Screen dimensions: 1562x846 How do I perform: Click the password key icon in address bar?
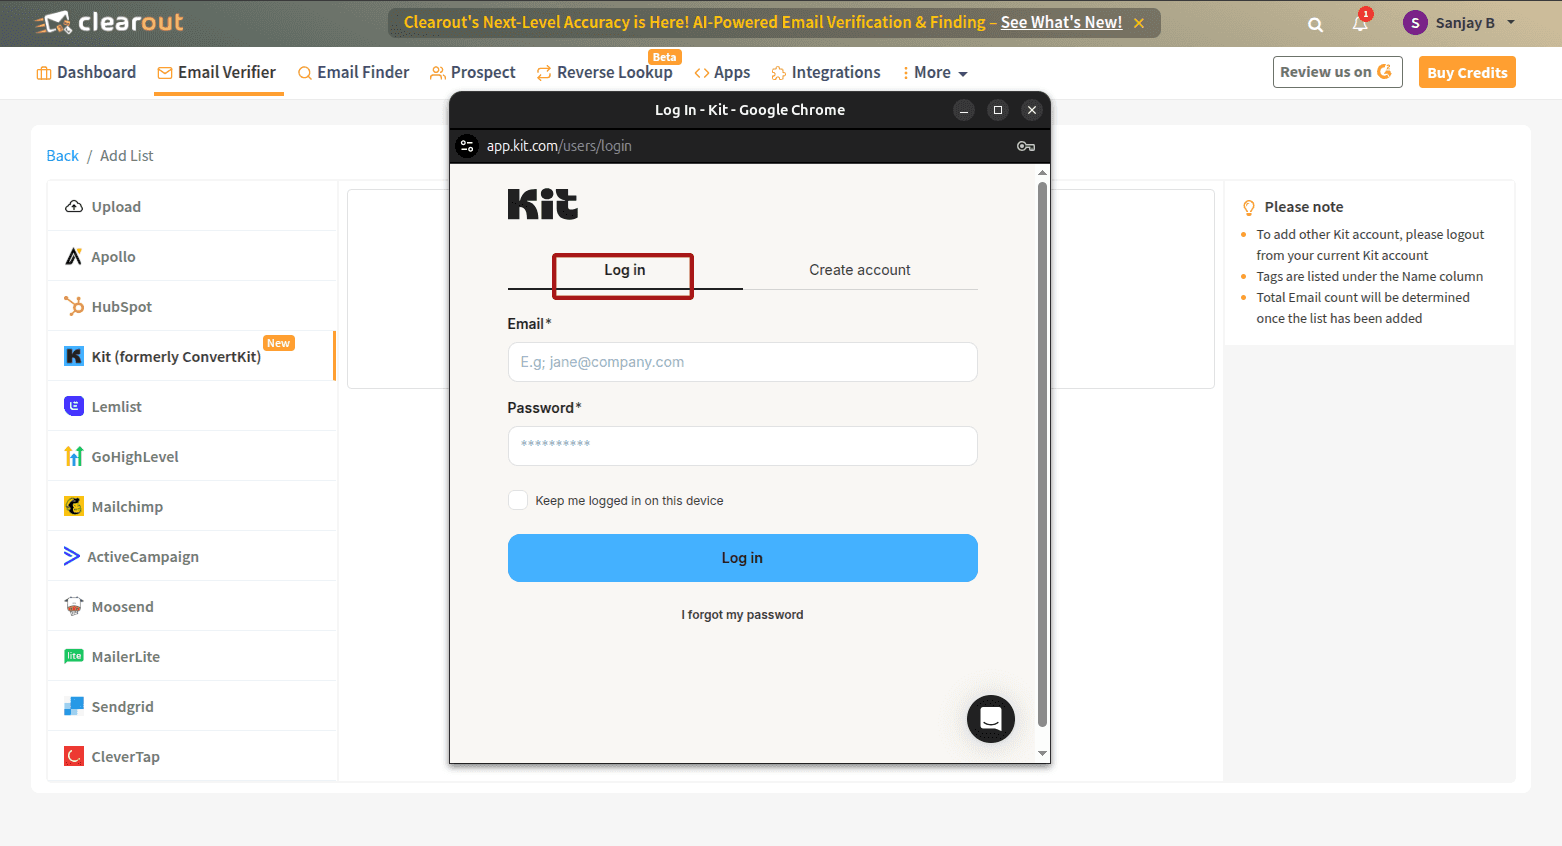coord(1026,146)
